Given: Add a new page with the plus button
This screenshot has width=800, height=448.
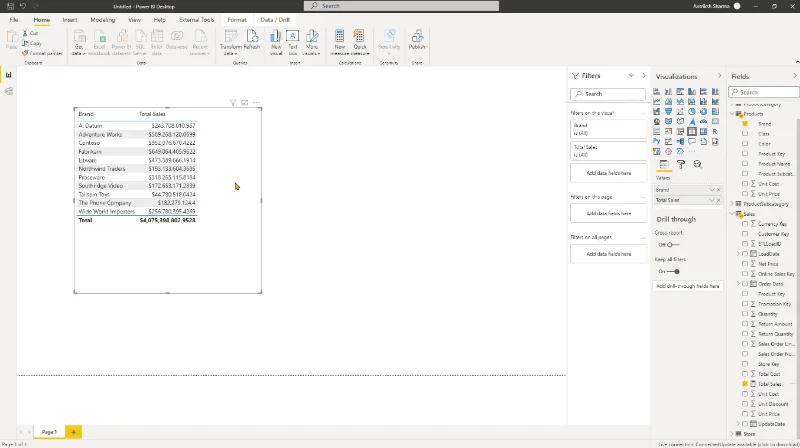Looking at the screenshot, I should tap(73, 432).
